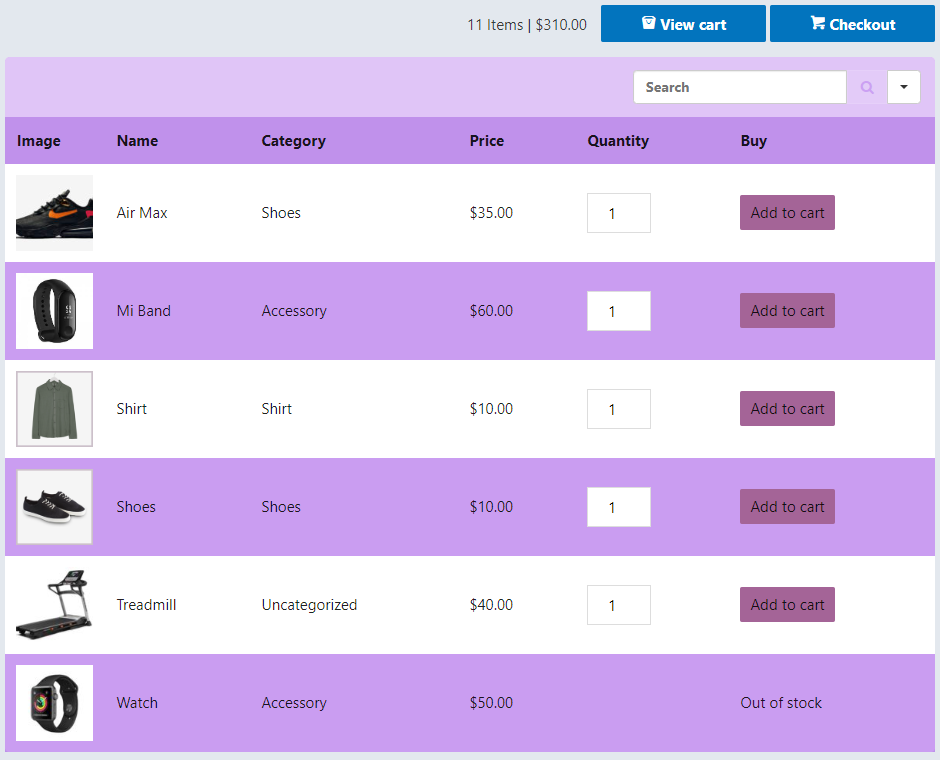Screen dimensions: 940x760
Task: Click the basket icon on Checkout button
Action: point(818,23)
